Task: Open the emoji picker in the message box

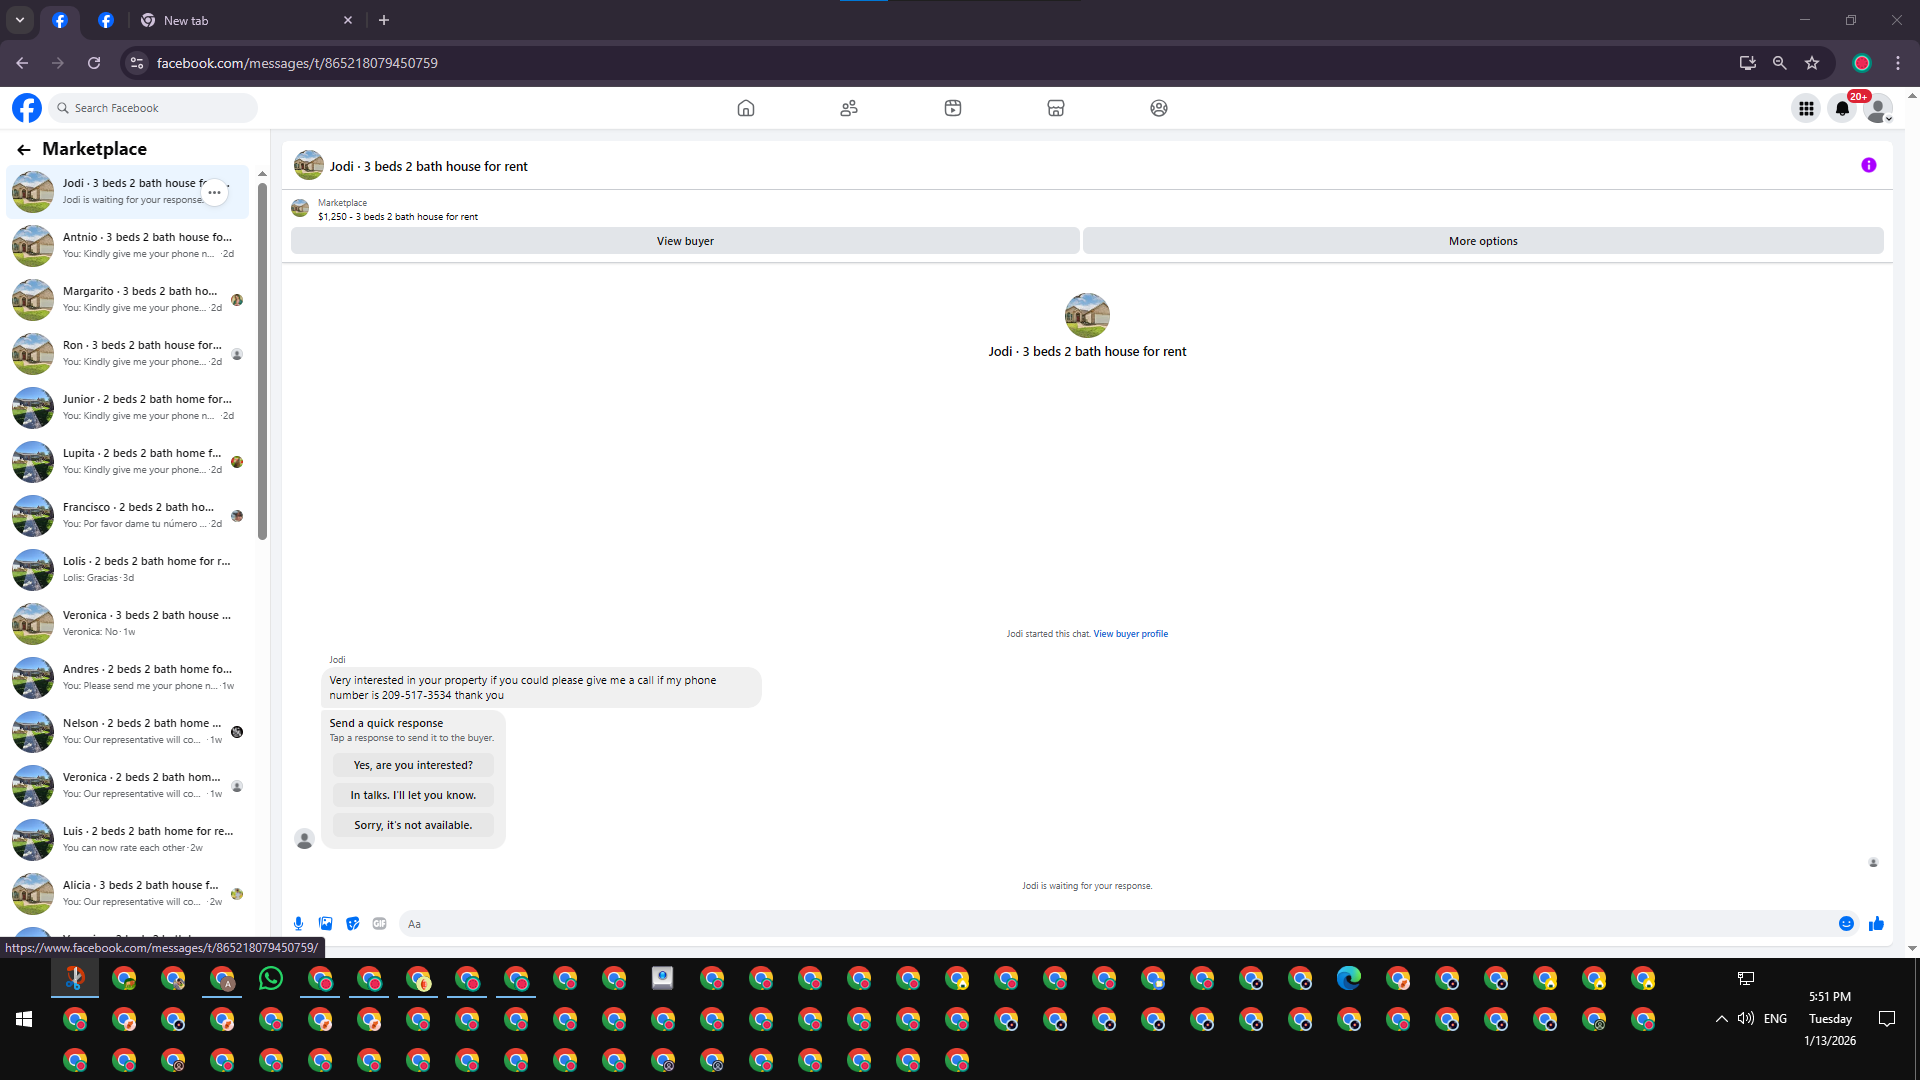Action: pyautogui.click(x=1846, y=924)
